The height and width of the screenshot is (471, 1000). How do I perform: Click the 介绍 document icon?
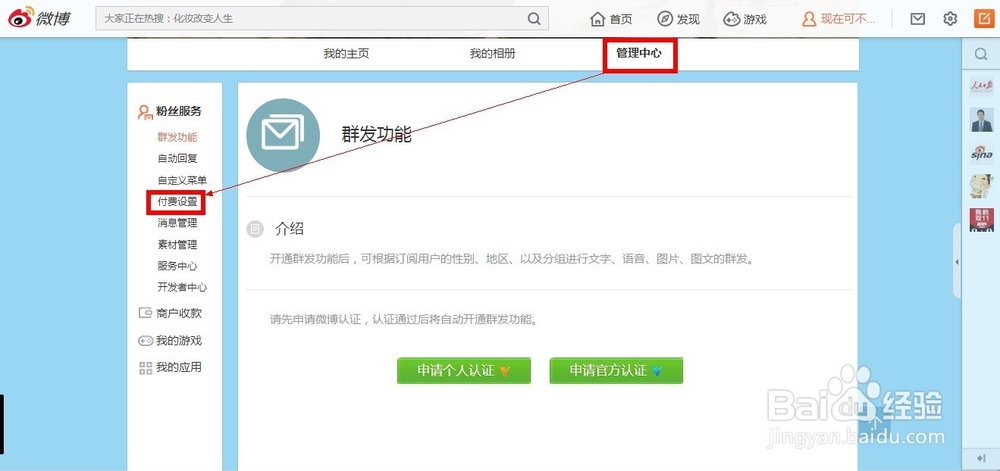255,229
